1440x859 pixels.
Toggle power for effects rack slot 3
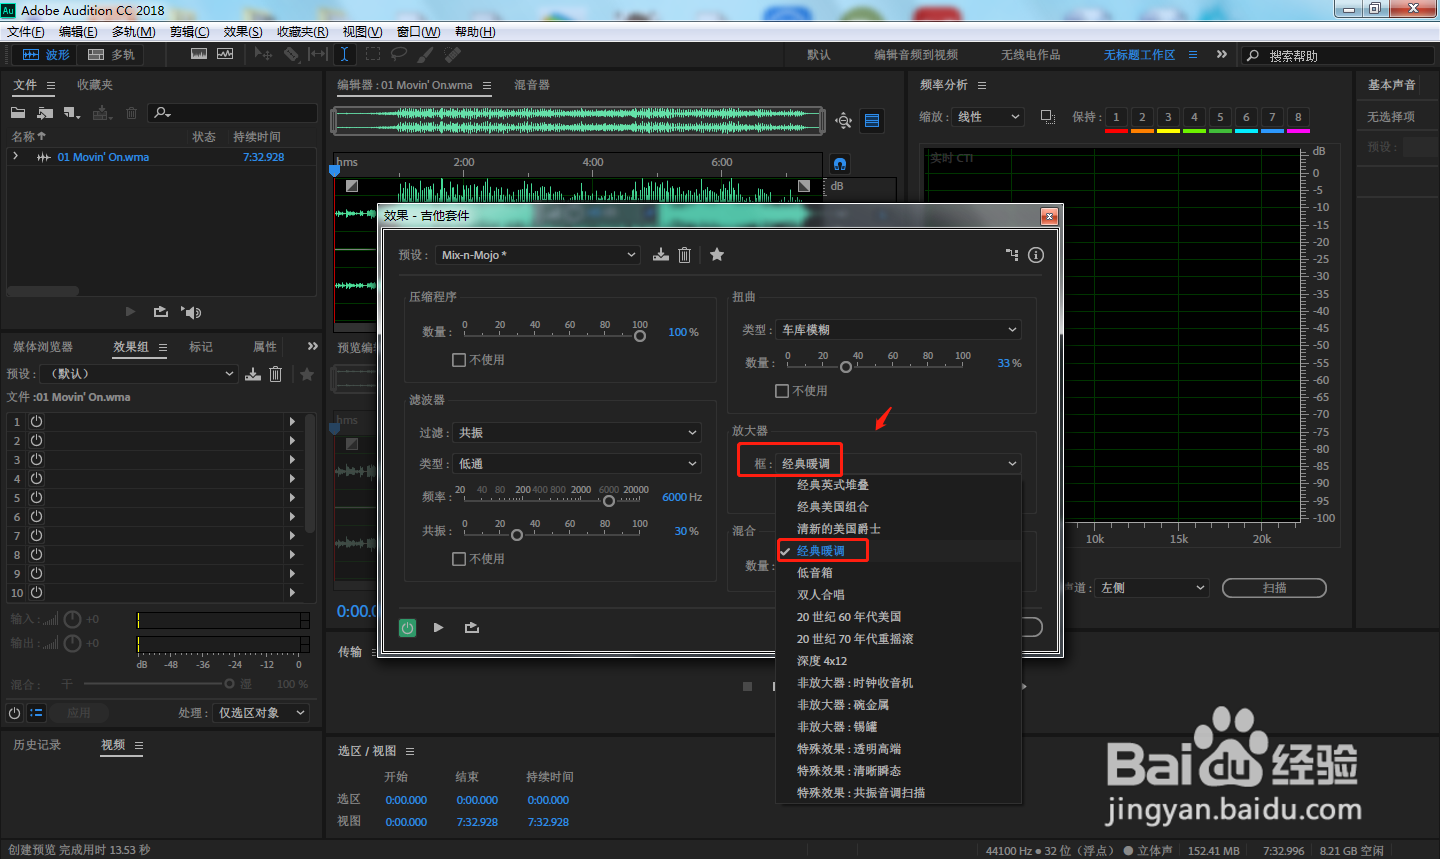point(36,459)
